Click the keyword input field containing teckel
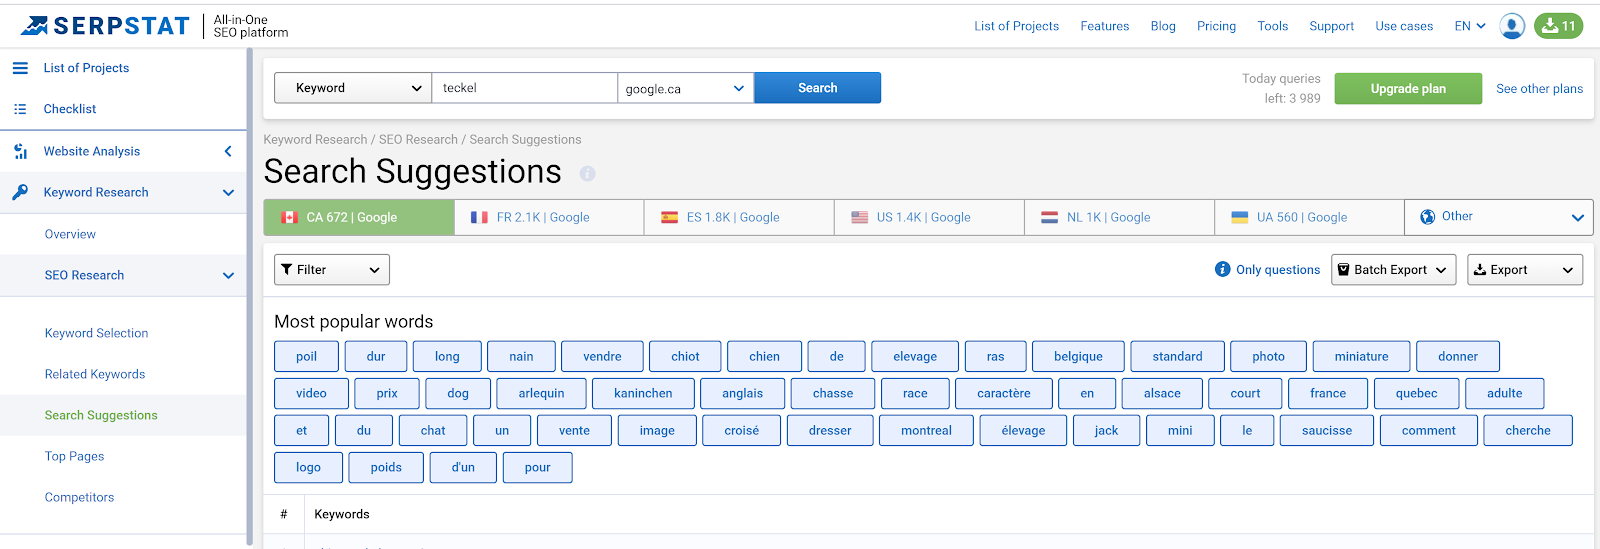The width and height of the screenshot is (1600, 549). pos(525,88)
